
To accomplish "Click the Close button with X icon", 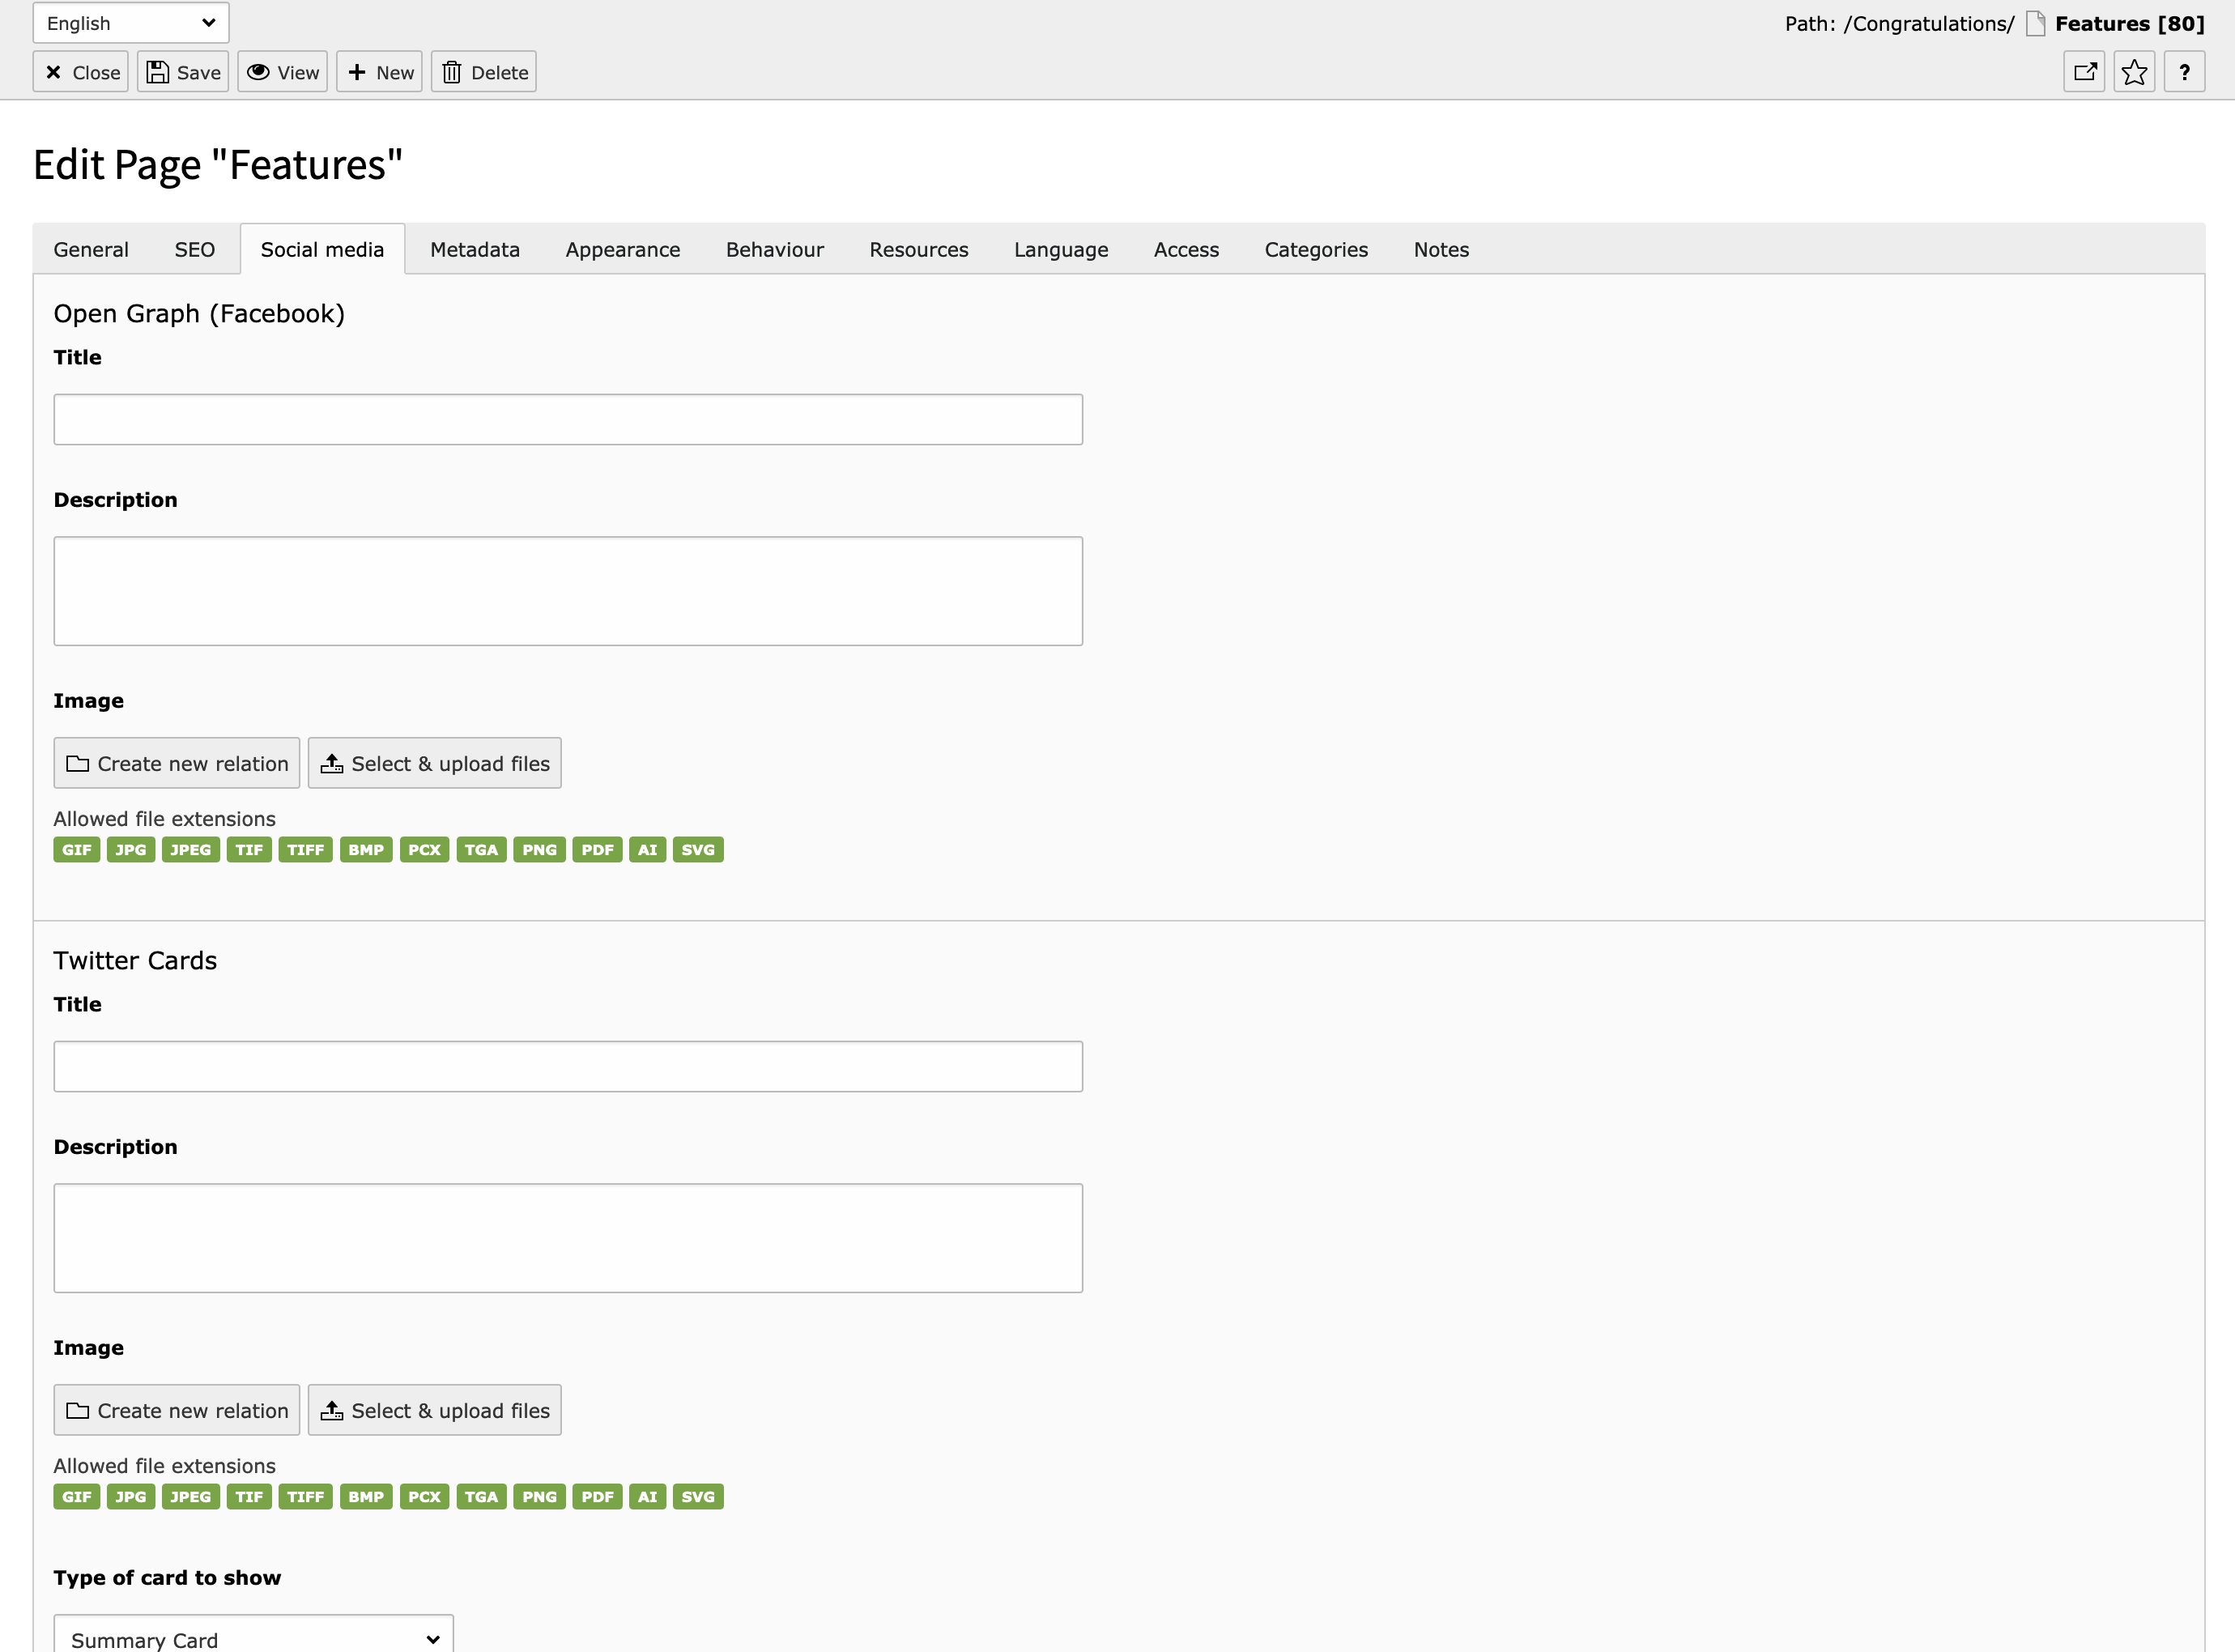I will [x=81, y=72].
